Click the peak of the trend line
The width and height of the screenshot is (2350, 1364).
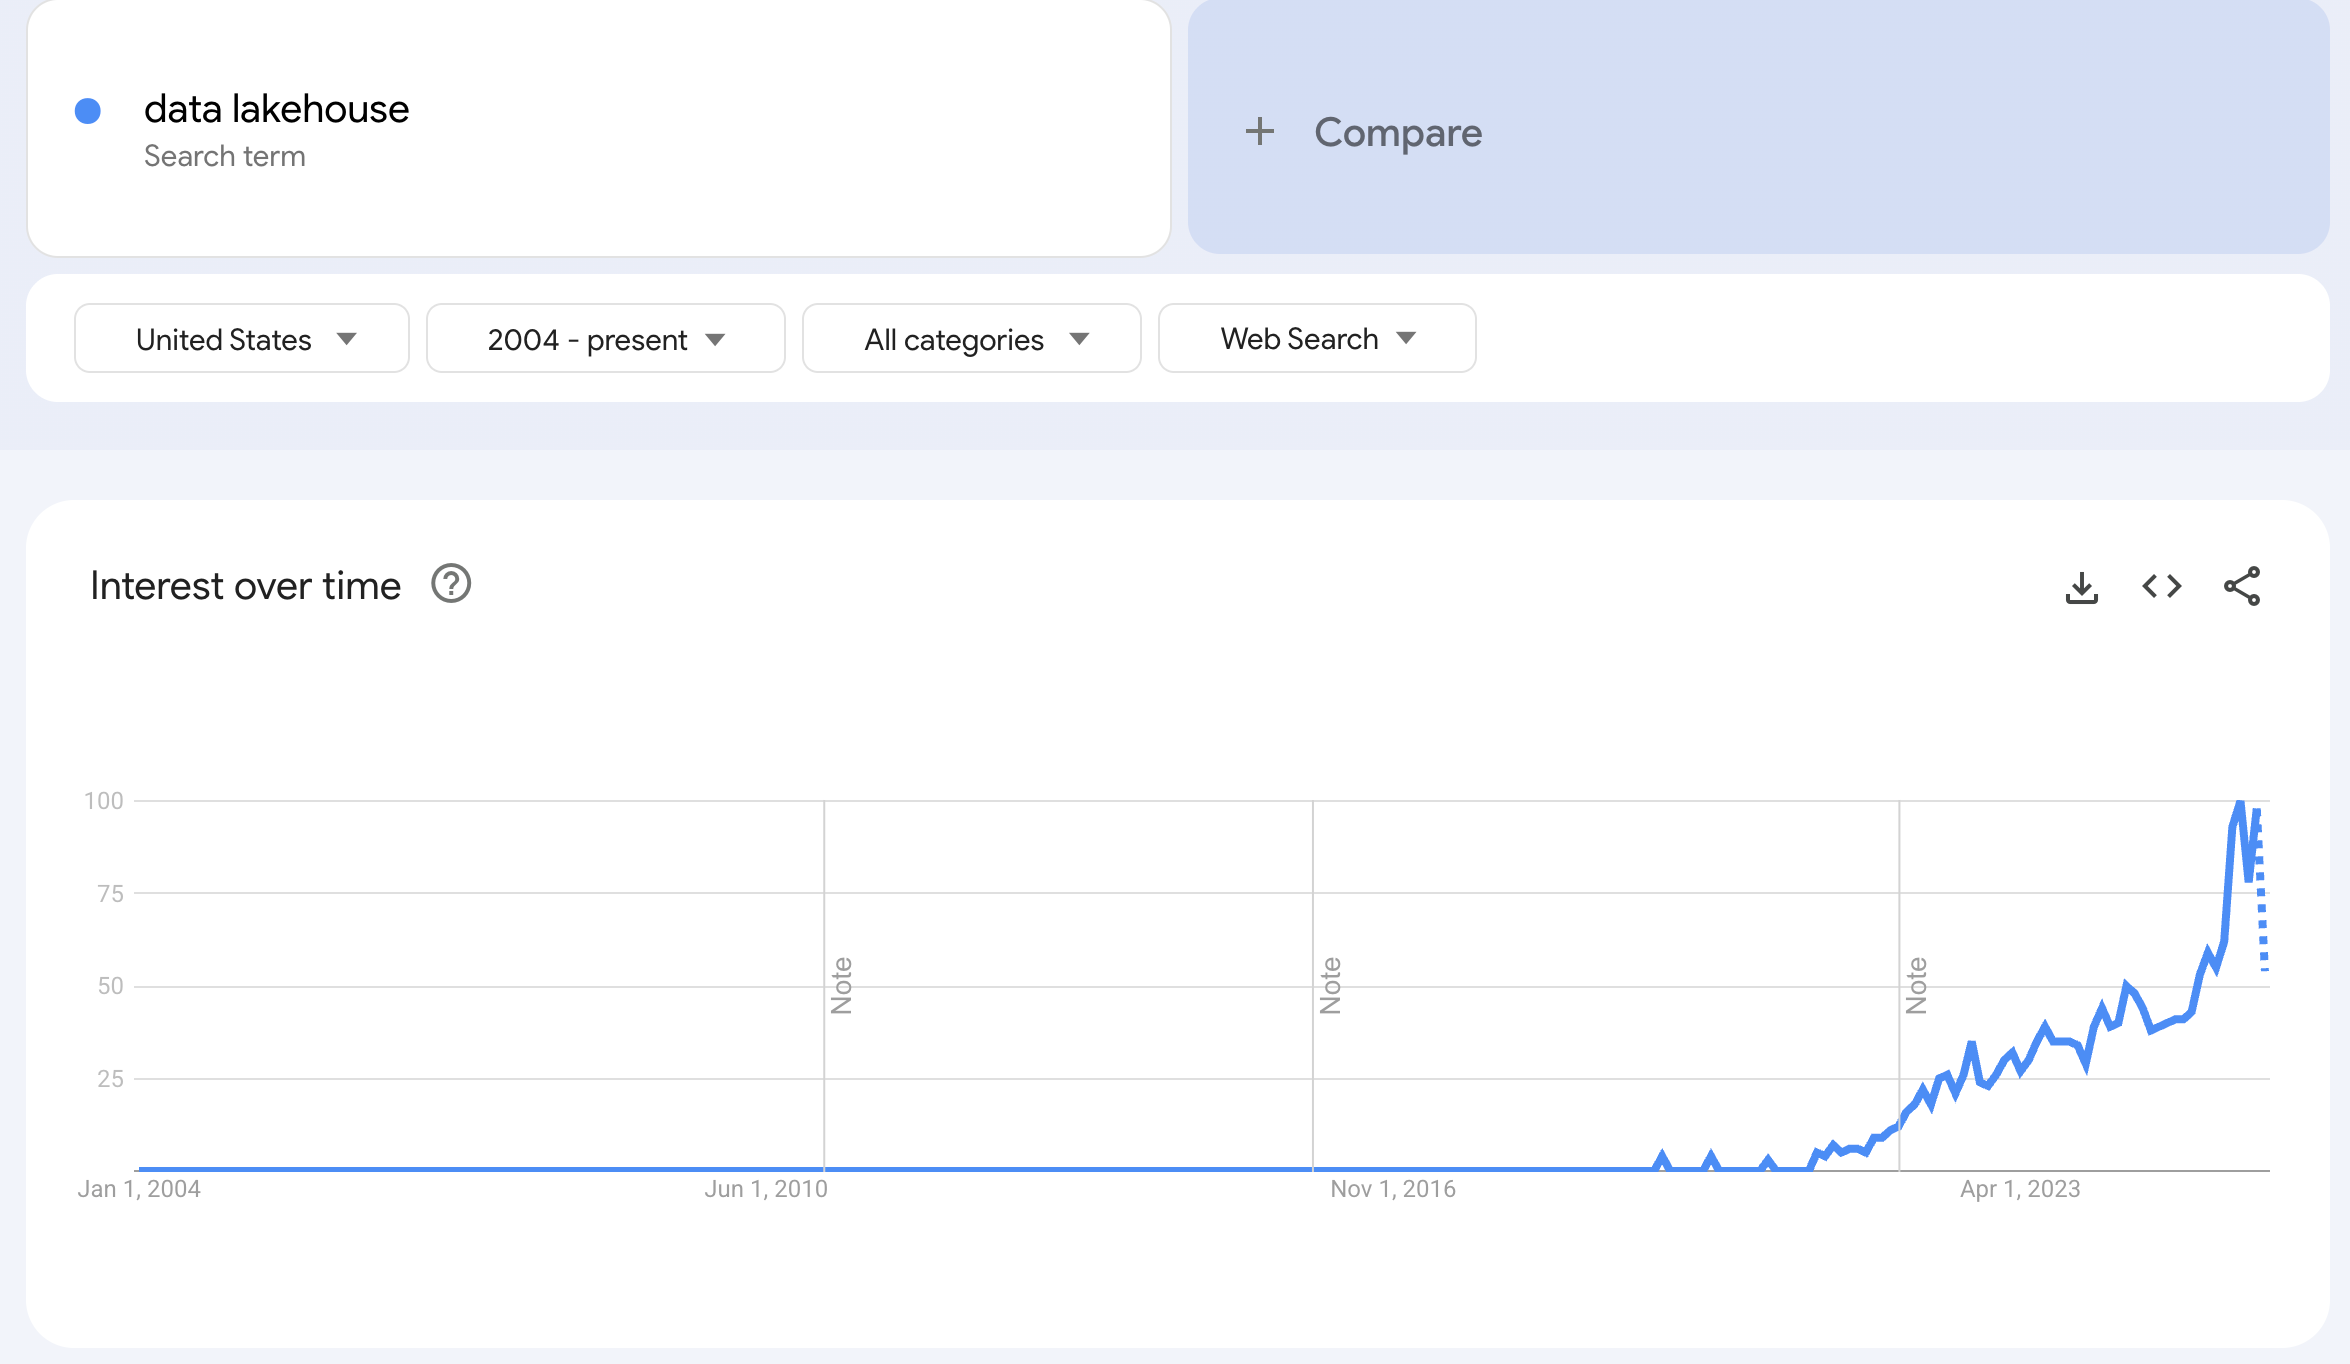pos(2240,803)
